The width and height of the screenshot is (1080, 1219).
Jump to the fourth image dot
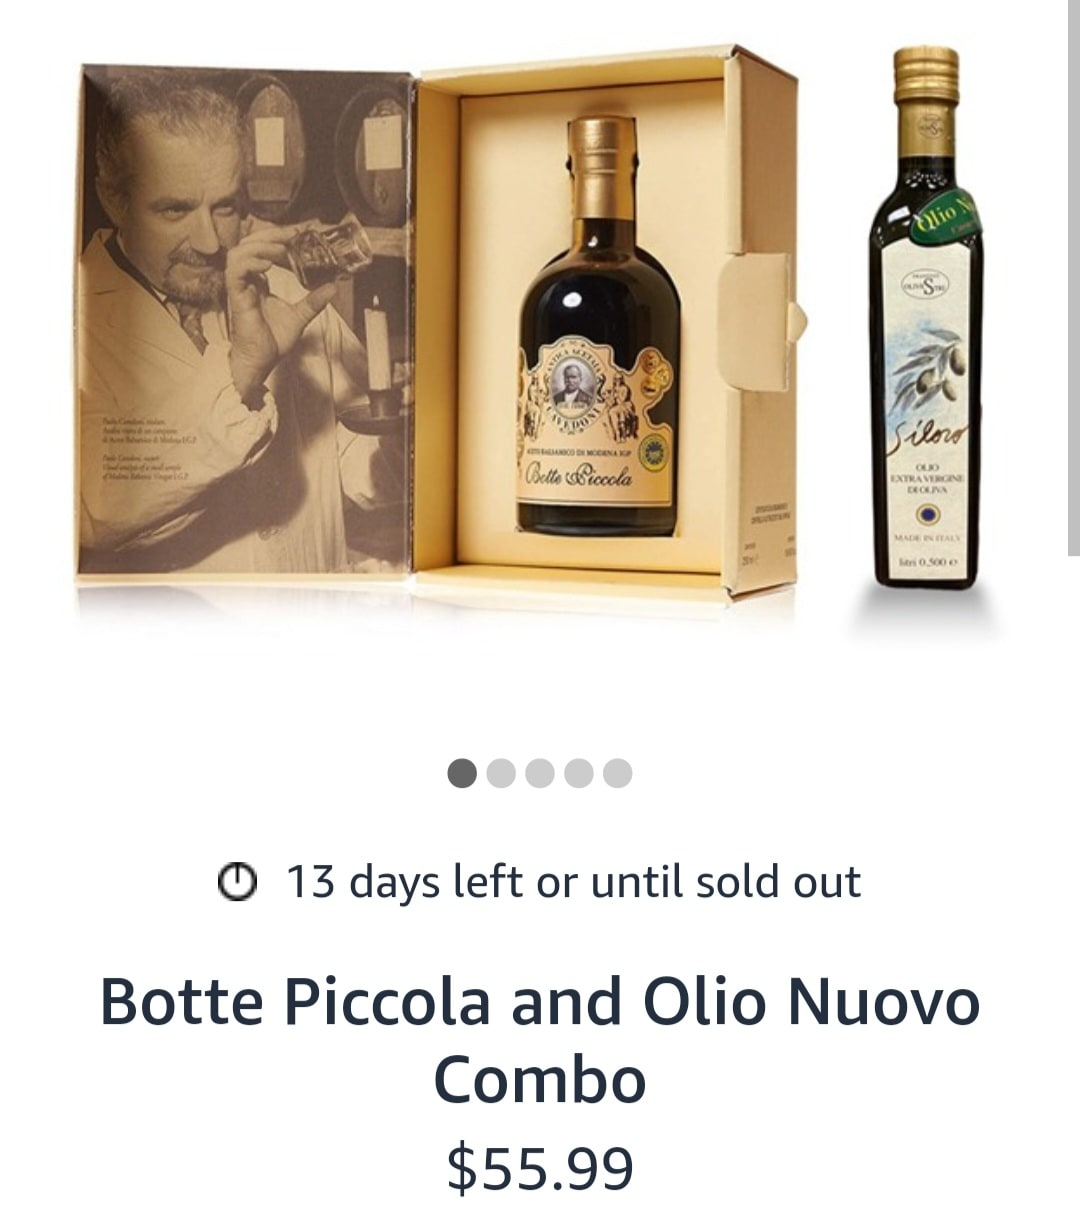point(579,773)
